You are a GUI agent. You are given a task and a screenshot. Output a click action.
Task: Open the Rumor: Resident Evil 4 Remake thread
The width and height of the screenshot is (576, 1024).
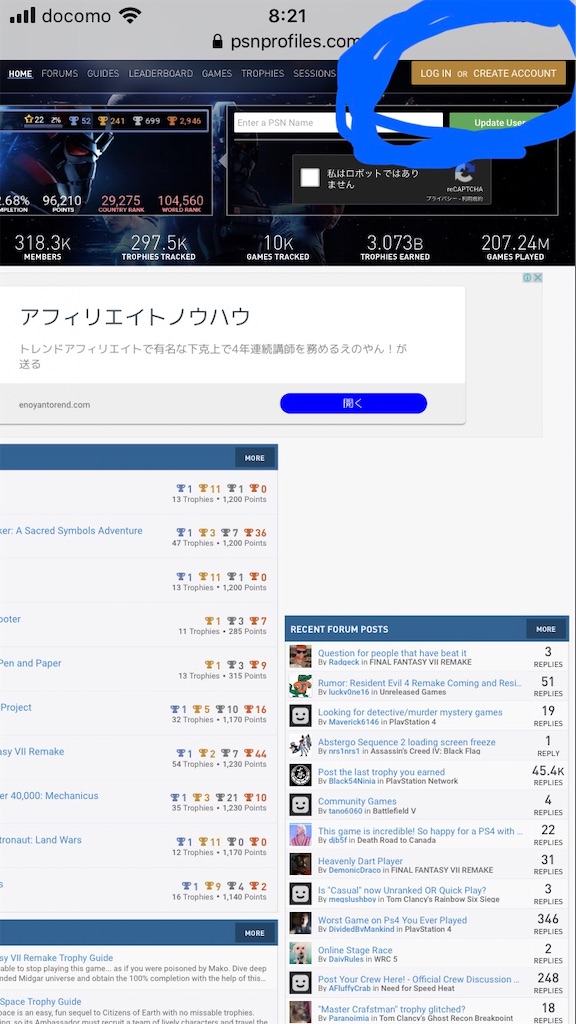[x=420, y=683]
